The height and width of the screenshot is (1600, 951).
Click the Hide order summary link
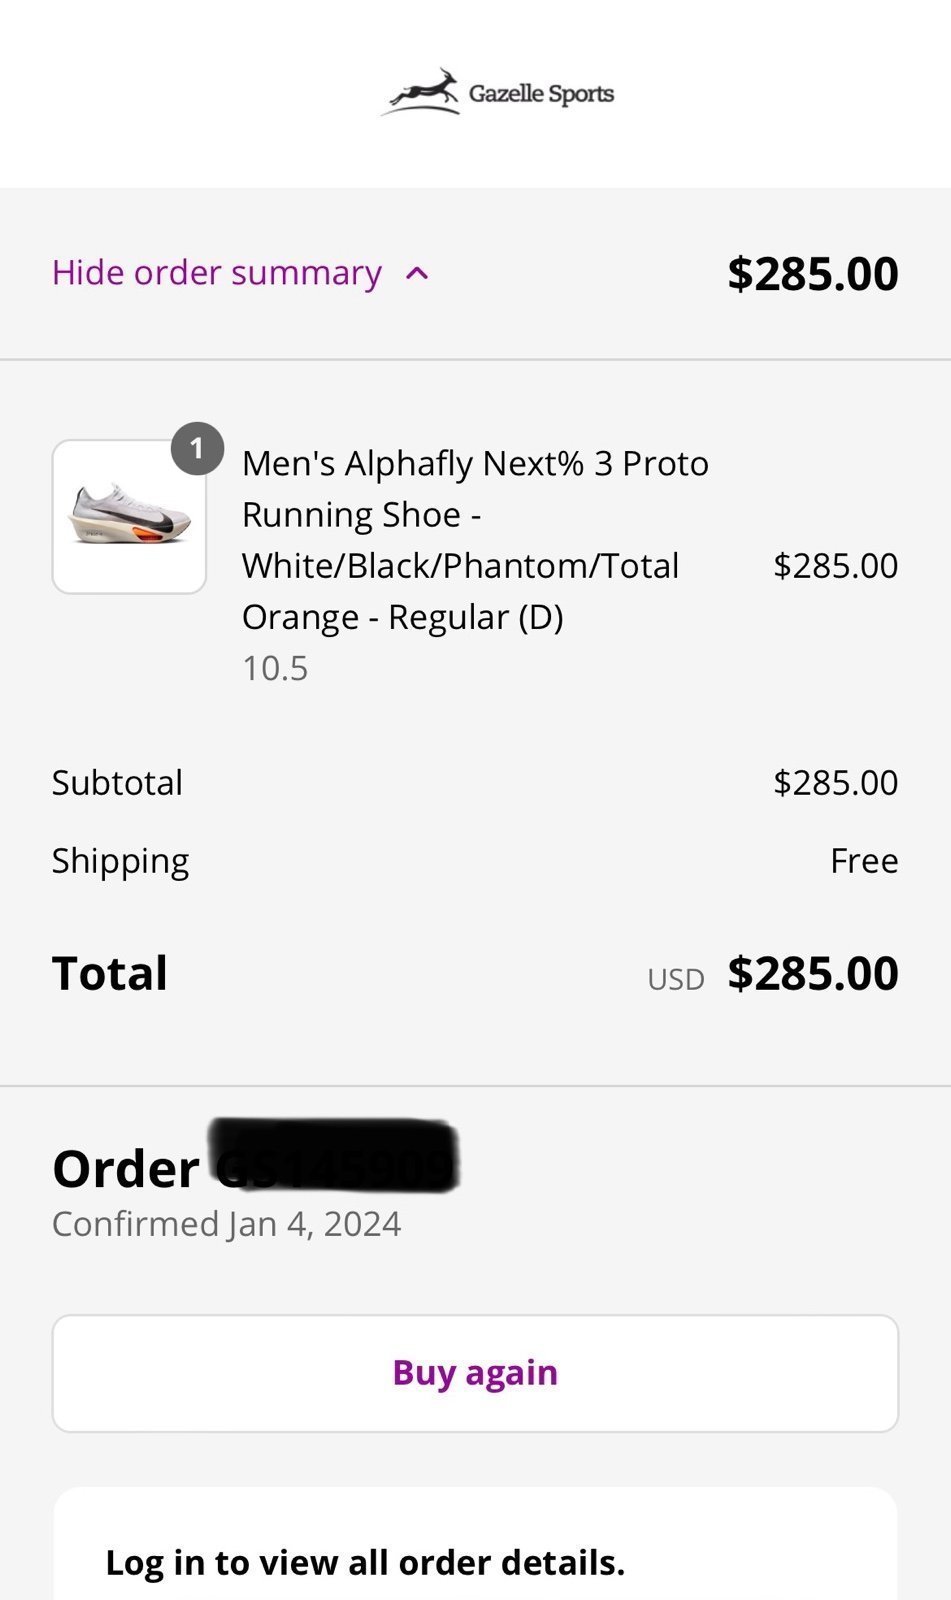tap(217, 273)
